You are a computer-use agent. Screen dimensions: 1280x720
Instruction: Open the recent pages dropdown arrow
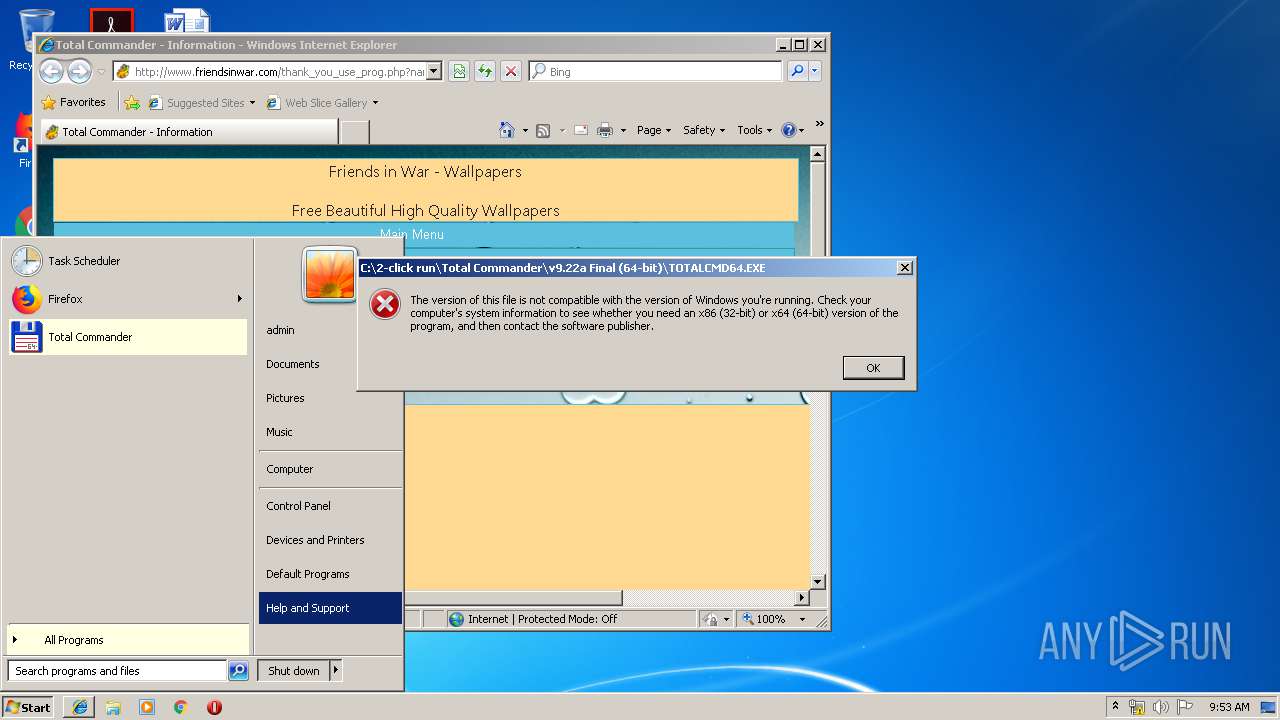pos(101,72)
